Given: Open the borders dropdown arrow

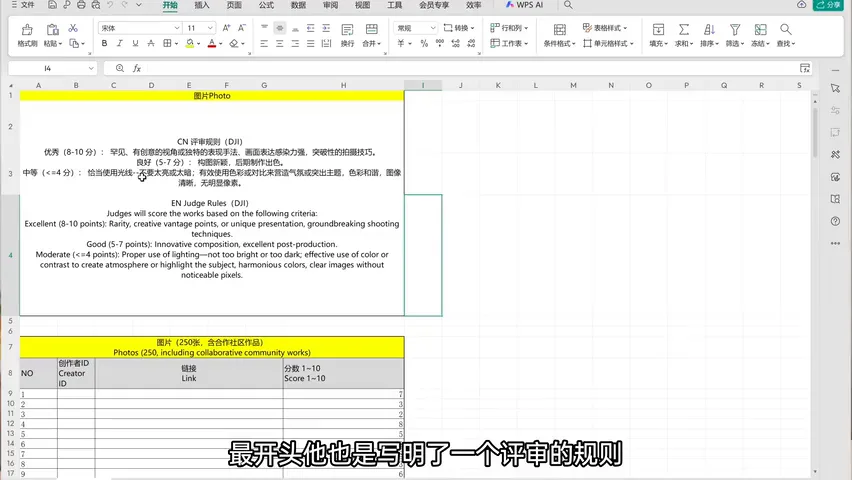Looking at the screenshot, I should [176, 43].
